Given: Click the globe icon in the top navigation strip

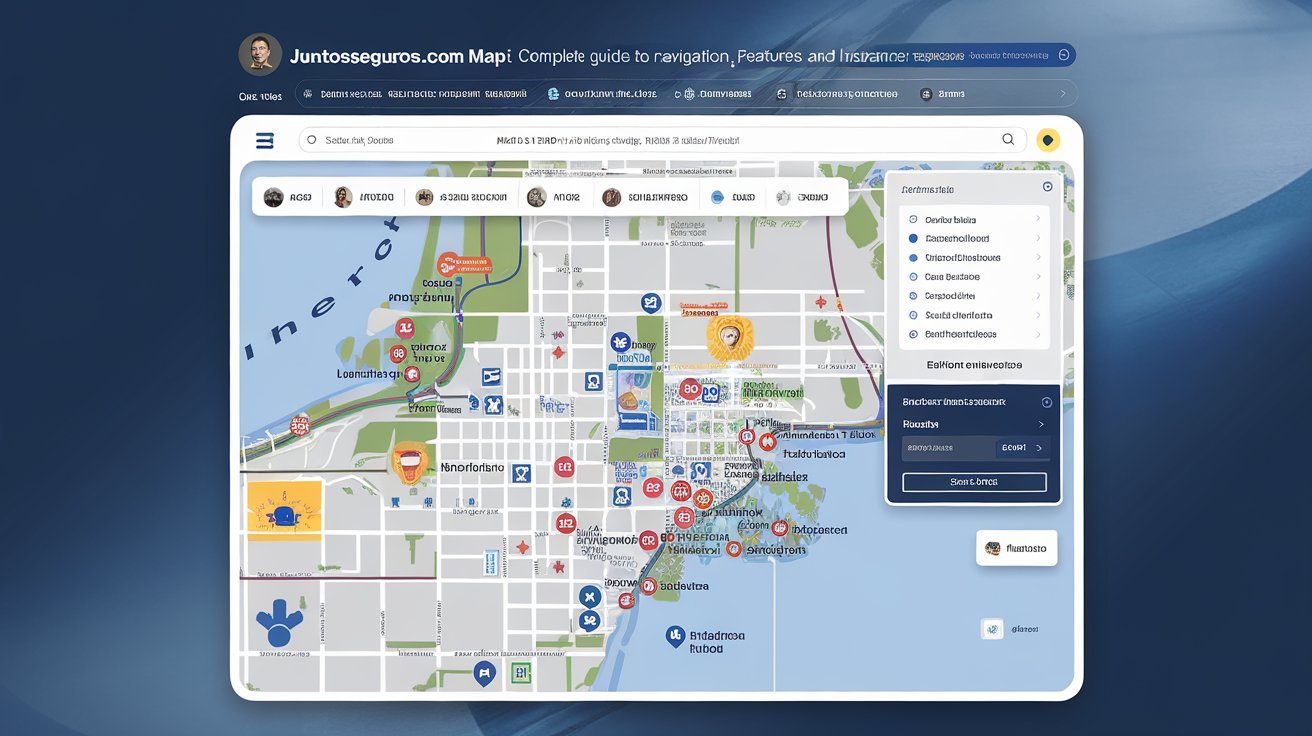Looking at the screenshot, I should click(x=553, y=93).
